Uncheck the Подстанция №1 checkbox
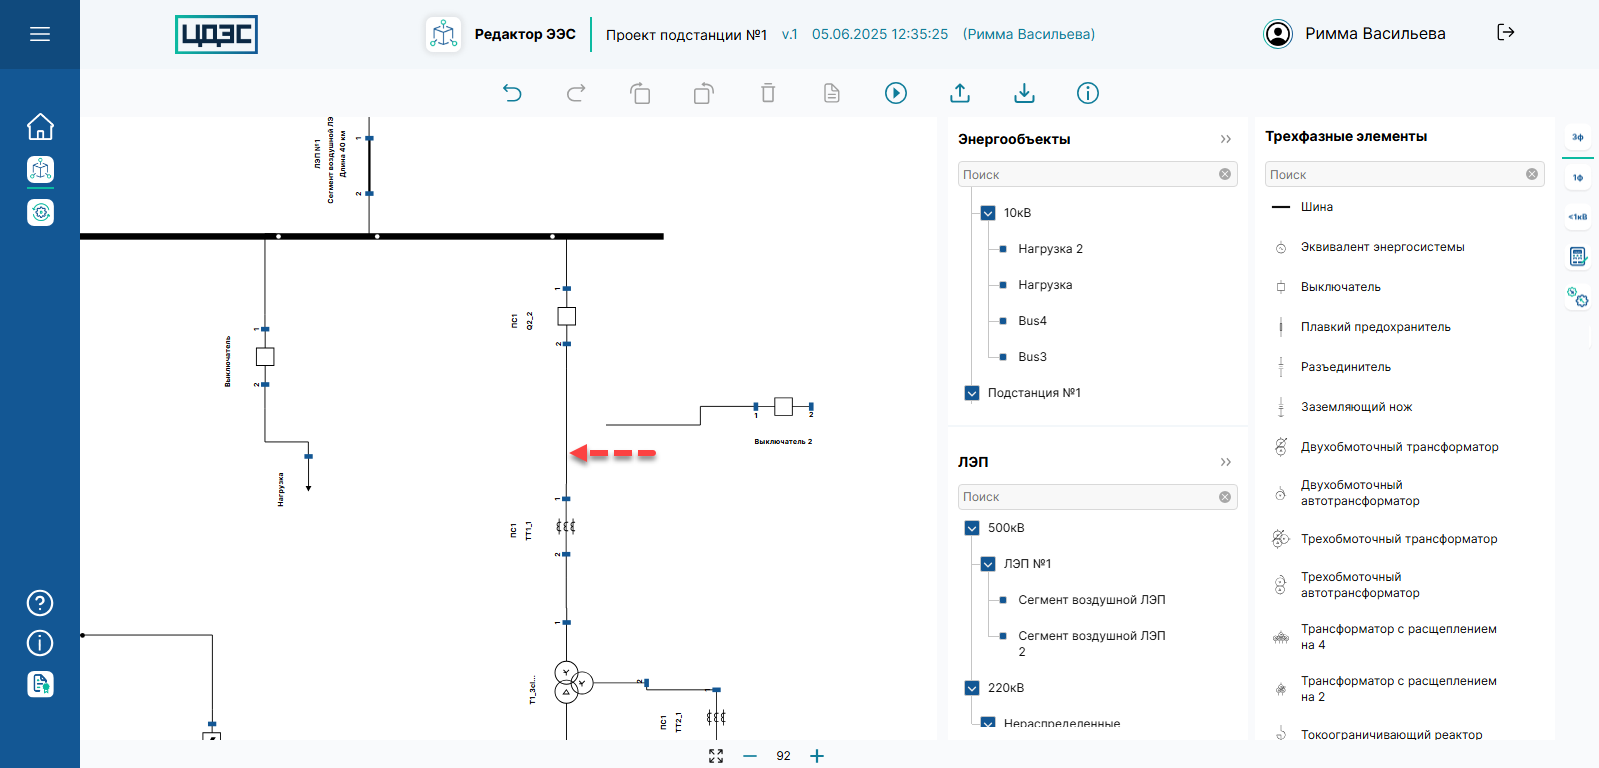 tap(972, 393)
